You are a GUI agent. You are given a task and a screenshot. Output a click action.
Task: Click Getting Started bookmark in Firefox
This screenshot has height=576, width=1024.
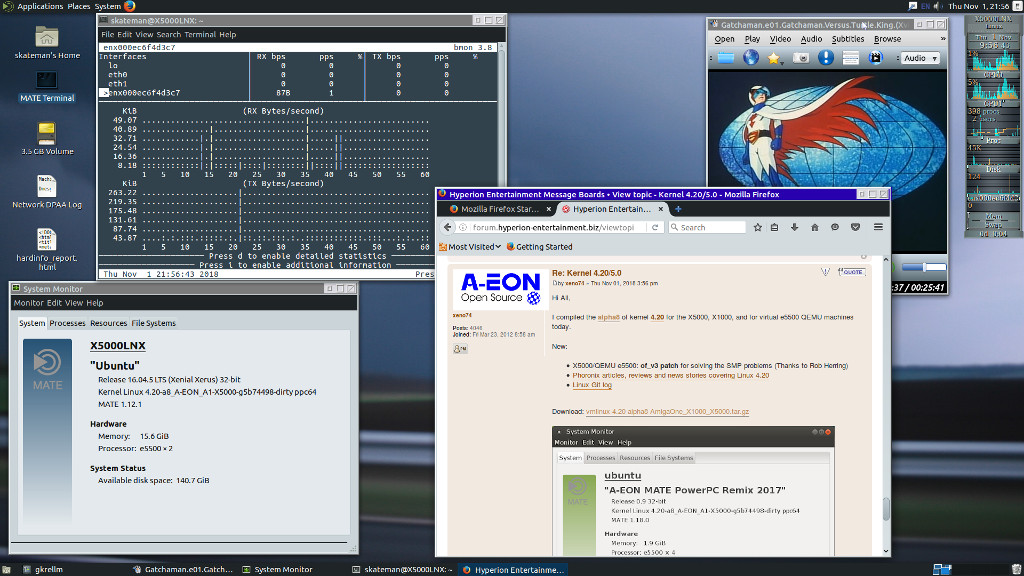pos(539,247)
